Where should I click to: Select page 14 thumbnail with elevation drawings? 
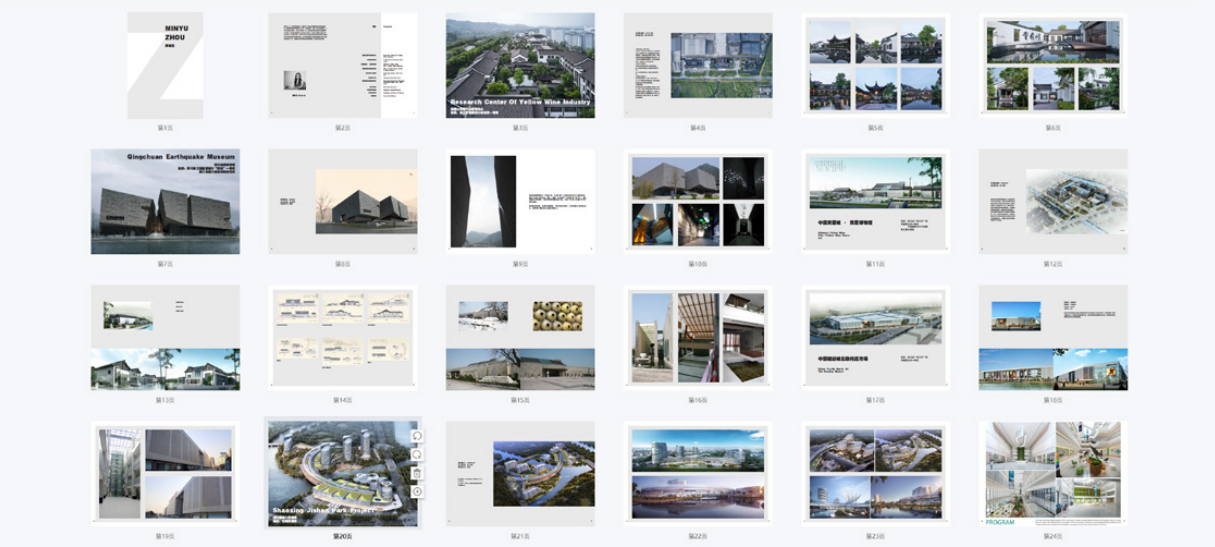[x=343, y=338]
